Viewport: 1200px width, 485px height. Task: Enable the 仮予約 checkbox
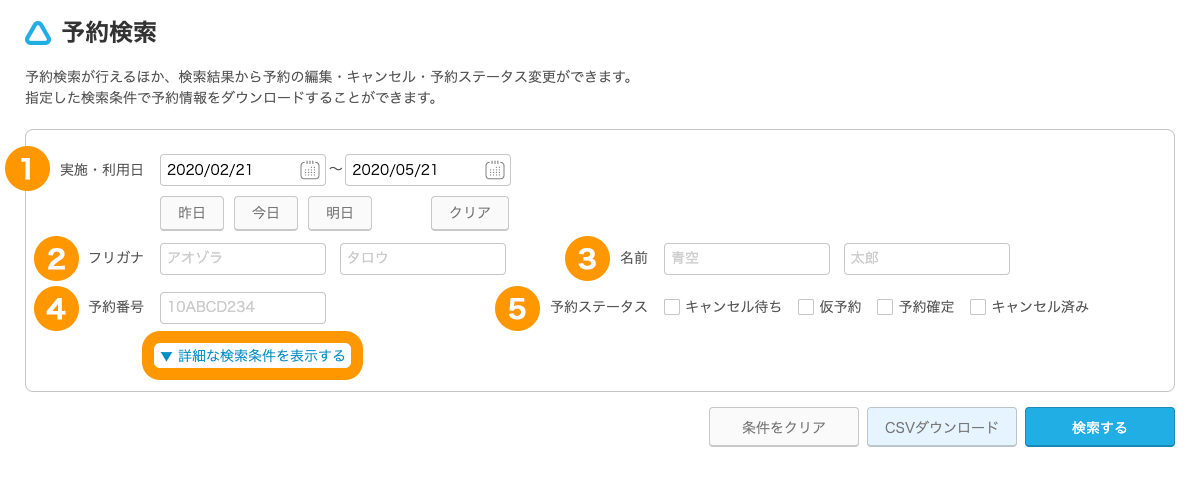(x=806, y=307)
